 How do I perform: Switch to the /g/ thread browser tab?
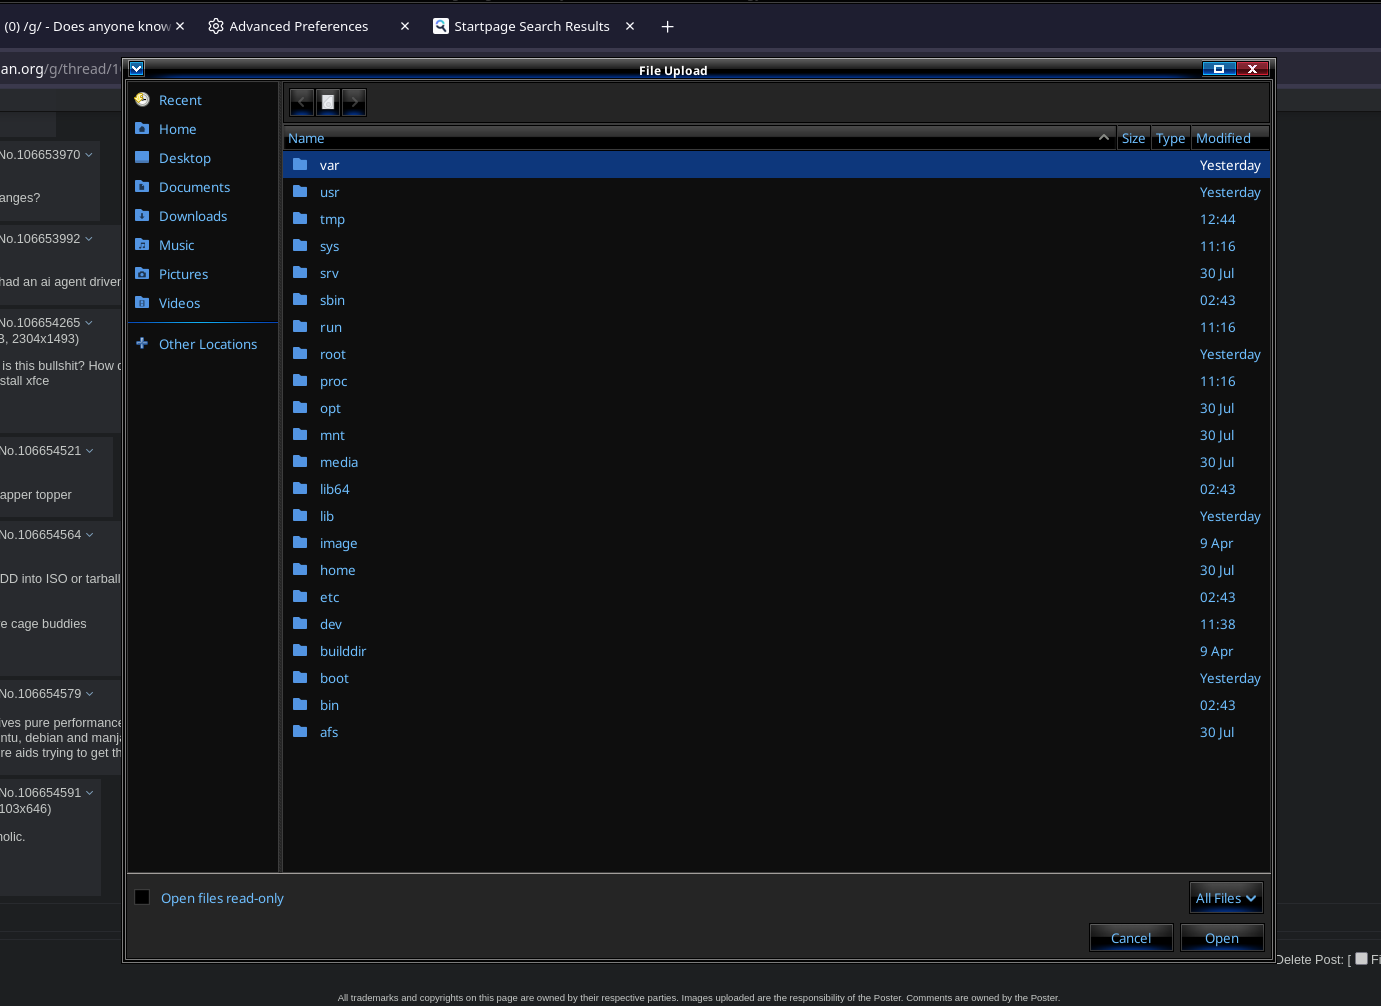[x=88, y=26]
